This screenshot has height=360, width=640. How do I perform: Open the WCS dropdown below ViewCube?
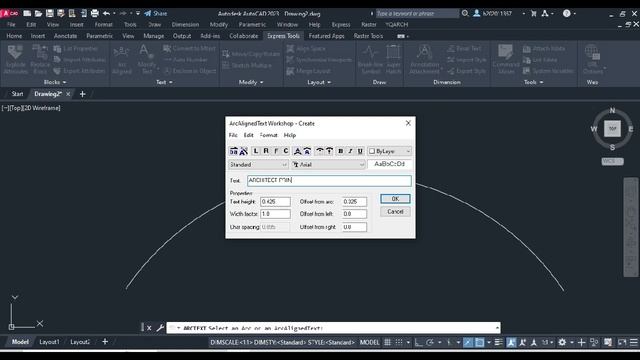[612, 161]
